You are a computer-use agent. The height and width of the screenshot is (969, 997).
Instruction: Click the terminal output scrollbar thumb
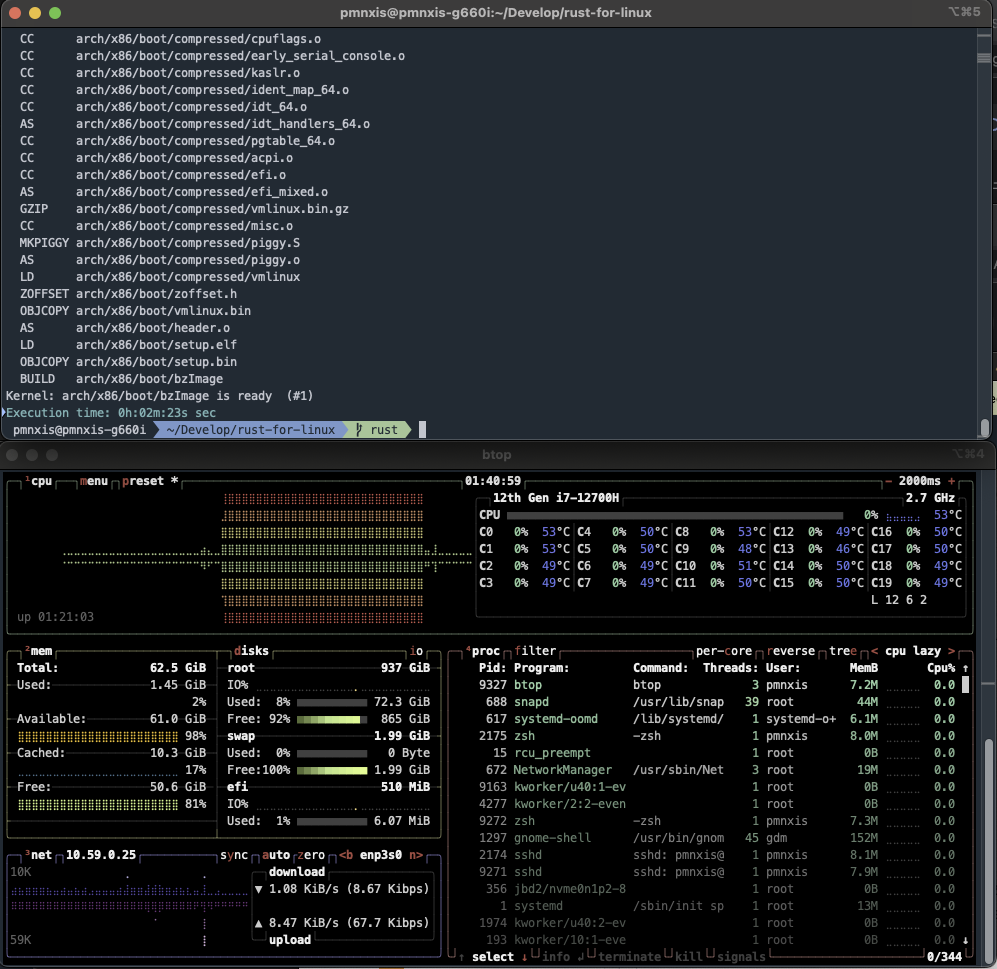pos(985,428)
